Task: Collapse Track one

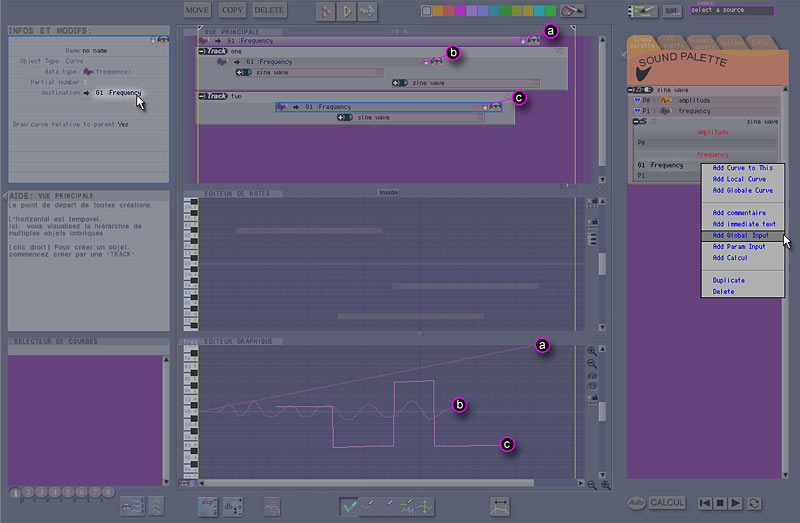Action: pyautogui.click(x=202, y=51)
